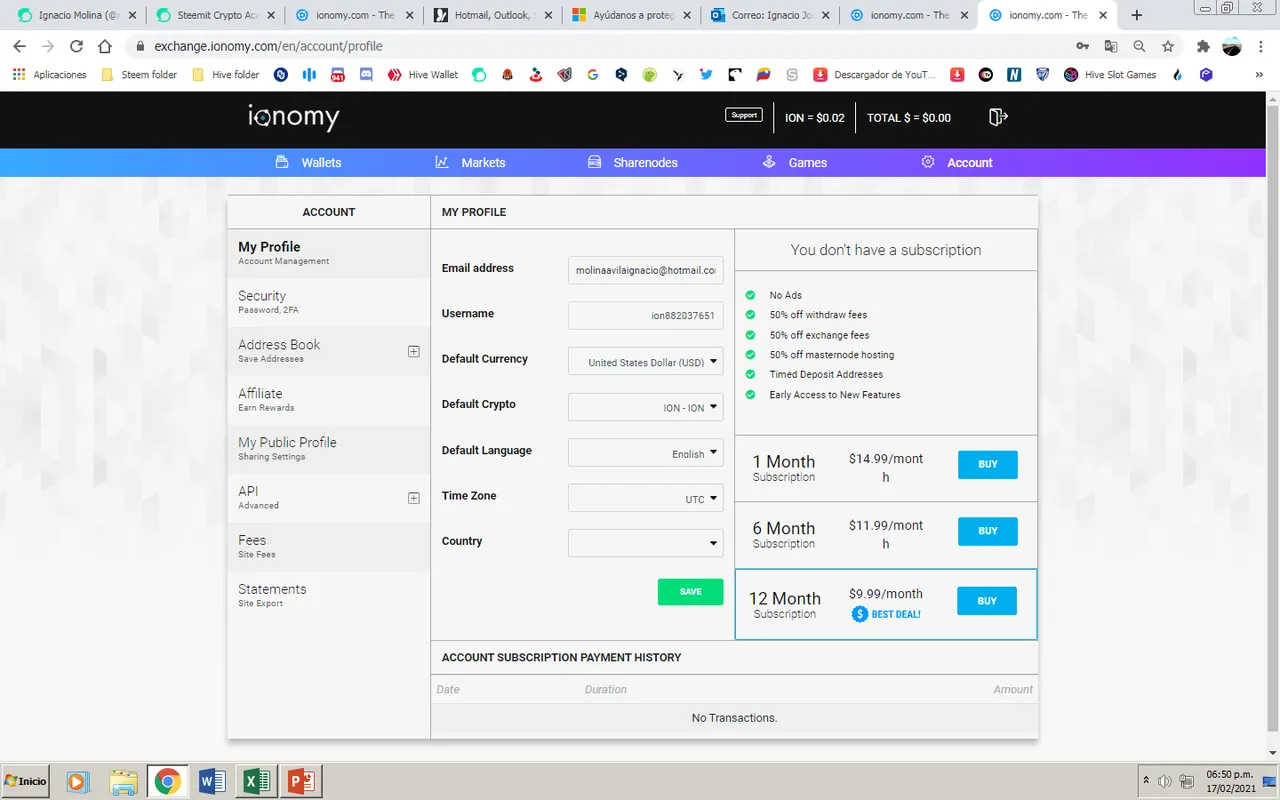The image size is (1280, 800).
Task: Open Address Book section
Action: 329,351
